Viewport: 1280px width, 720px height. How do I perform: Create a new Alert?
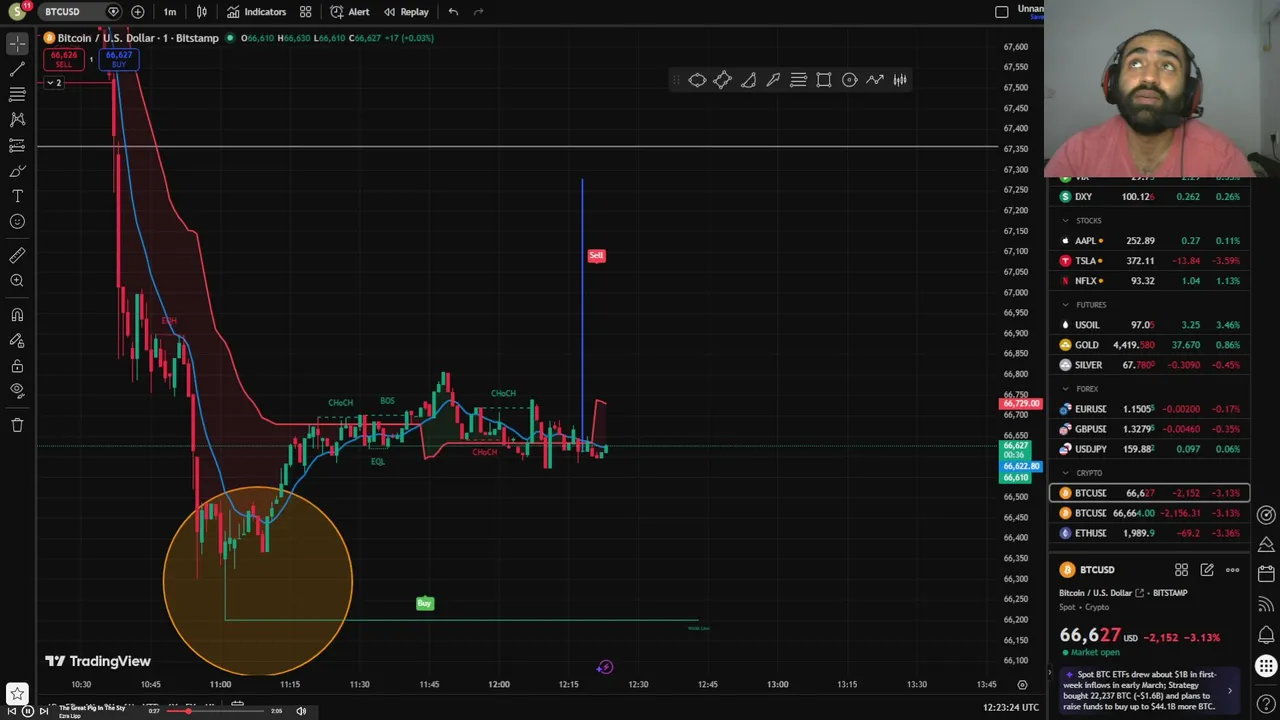click(x=350, y=12)
